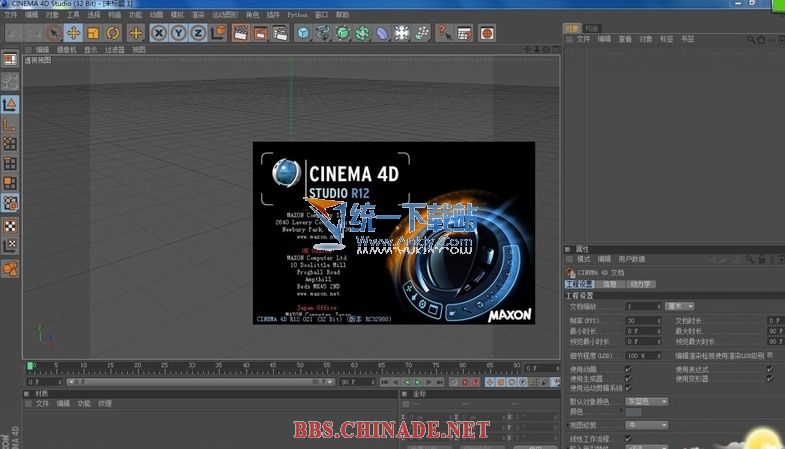Toggle the 使用运动剪辑系统 checkbox
785x449 pixels.
pyautogui.click(x=628, y=388)
